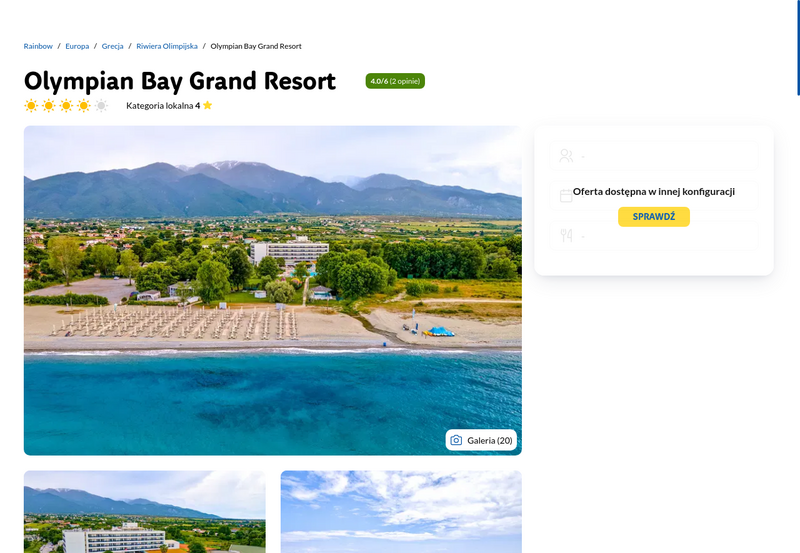The height and width of the screenshot is (553, 800).
Task: Click the SPRAWDŹ button
Action: pos(654,217)
